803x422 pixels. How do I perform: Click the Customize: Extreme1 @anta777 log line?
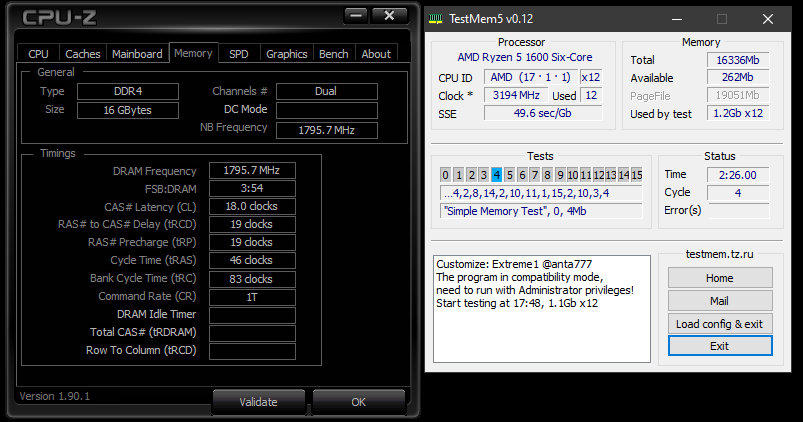tap(514, 264)
